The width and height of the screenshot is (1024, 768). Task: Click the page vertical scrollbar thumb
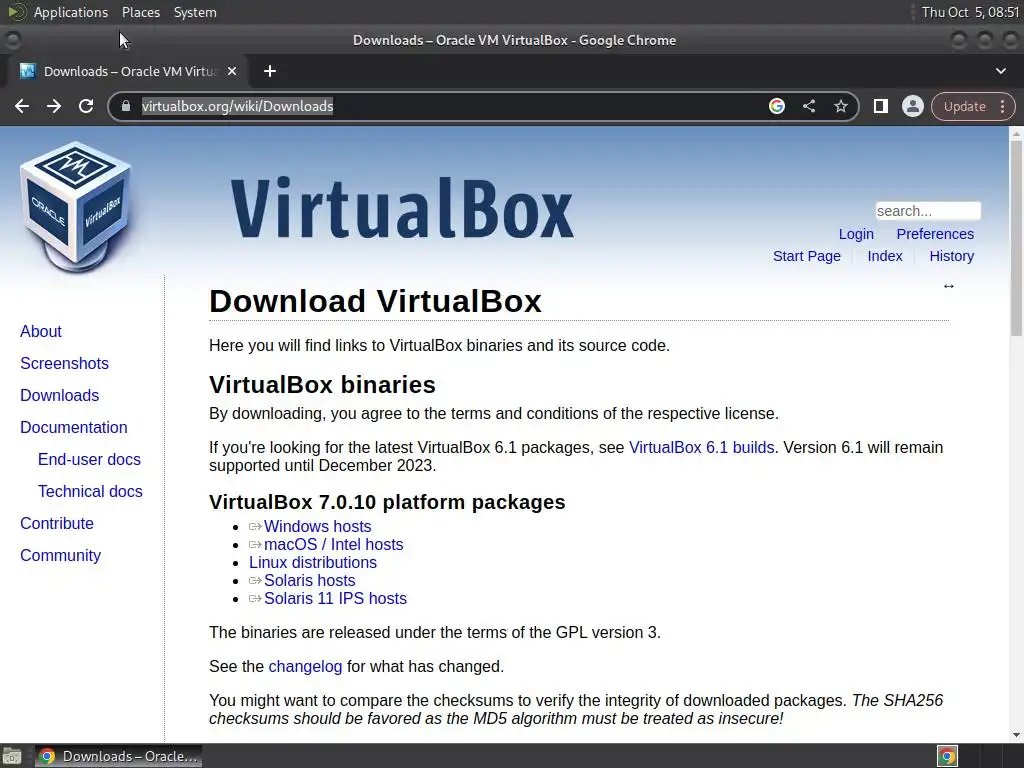[x=1016, y=238]
